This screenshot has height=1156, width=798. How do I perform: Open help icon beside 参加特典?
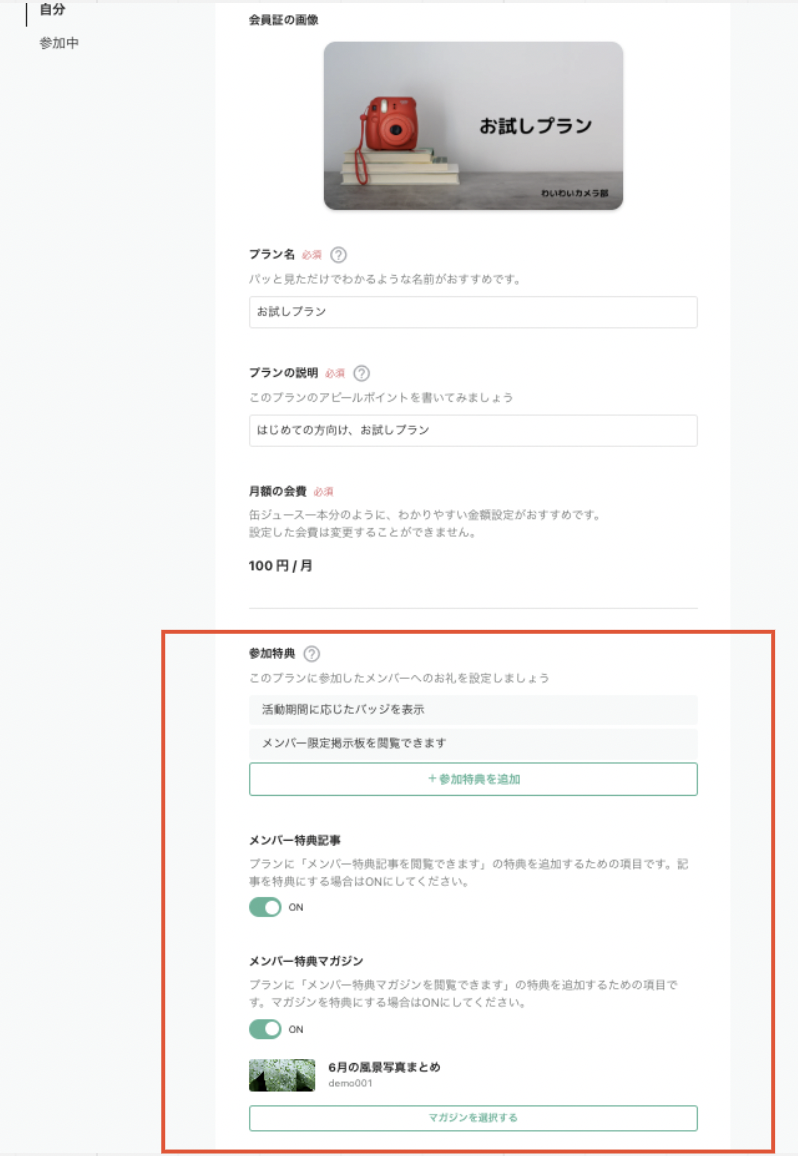click(312, 654)
